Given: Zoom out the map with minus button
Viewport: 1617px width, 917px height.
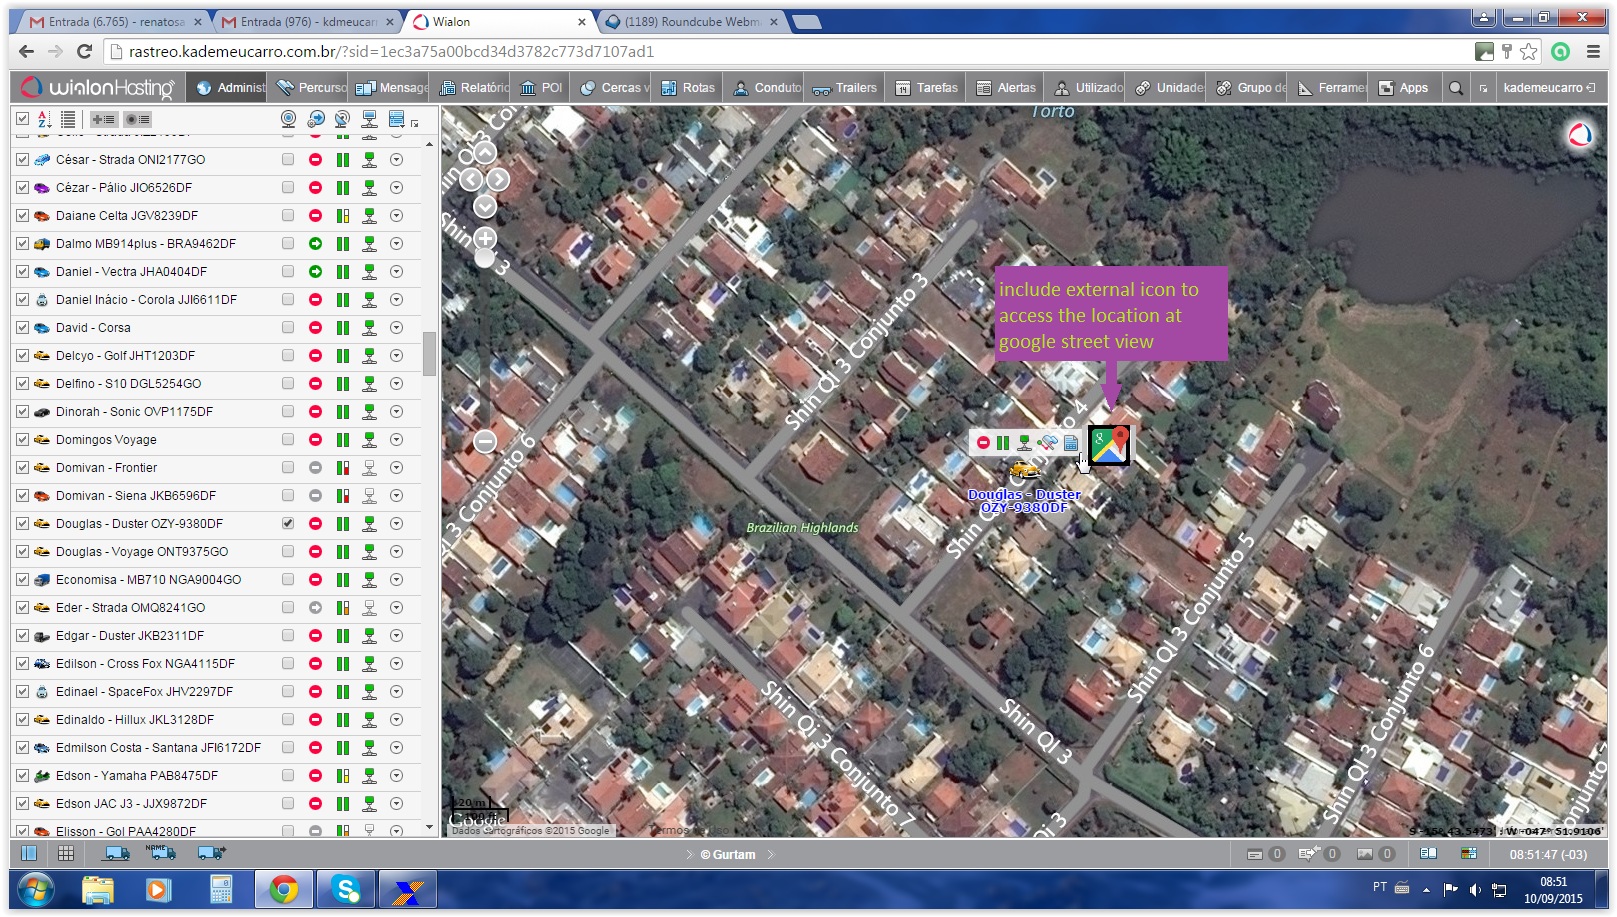Looking at the screenshot, I should click(x=485, y=441).
